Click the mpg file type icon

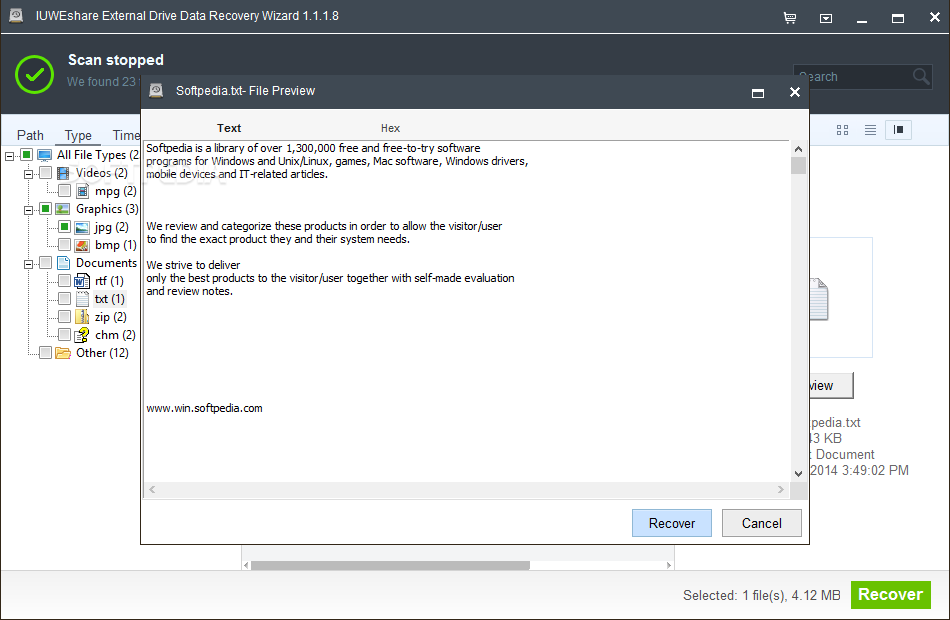click(x=82, y=192)
